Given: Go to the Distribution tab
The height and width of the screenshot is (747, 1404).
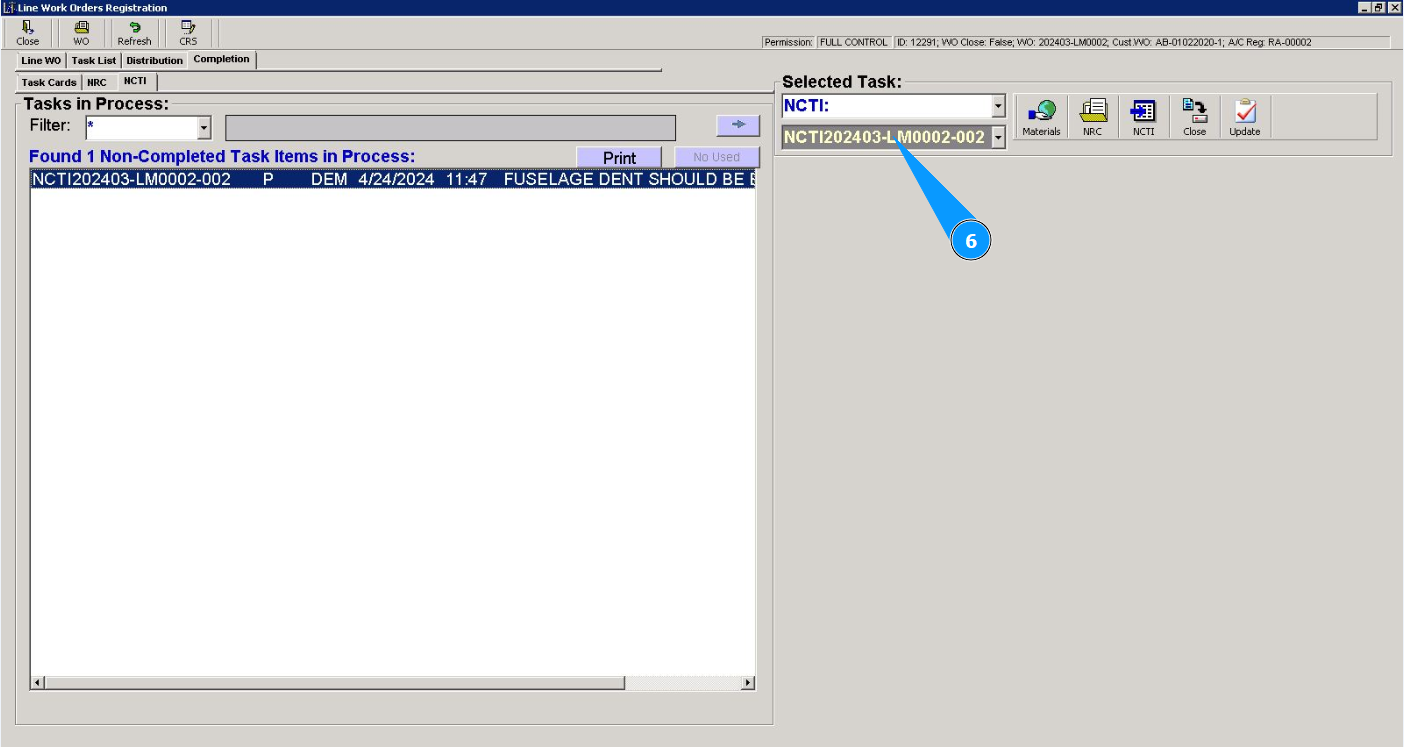Looking at the screenshot, I should (155, 61).
